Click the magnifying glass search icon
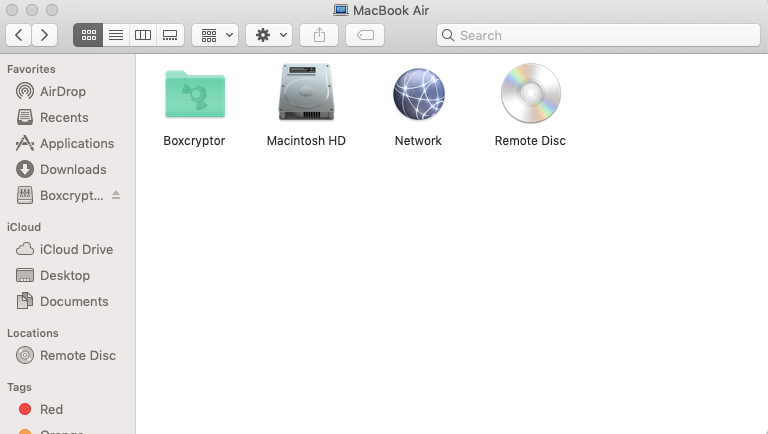 (448, 35)
